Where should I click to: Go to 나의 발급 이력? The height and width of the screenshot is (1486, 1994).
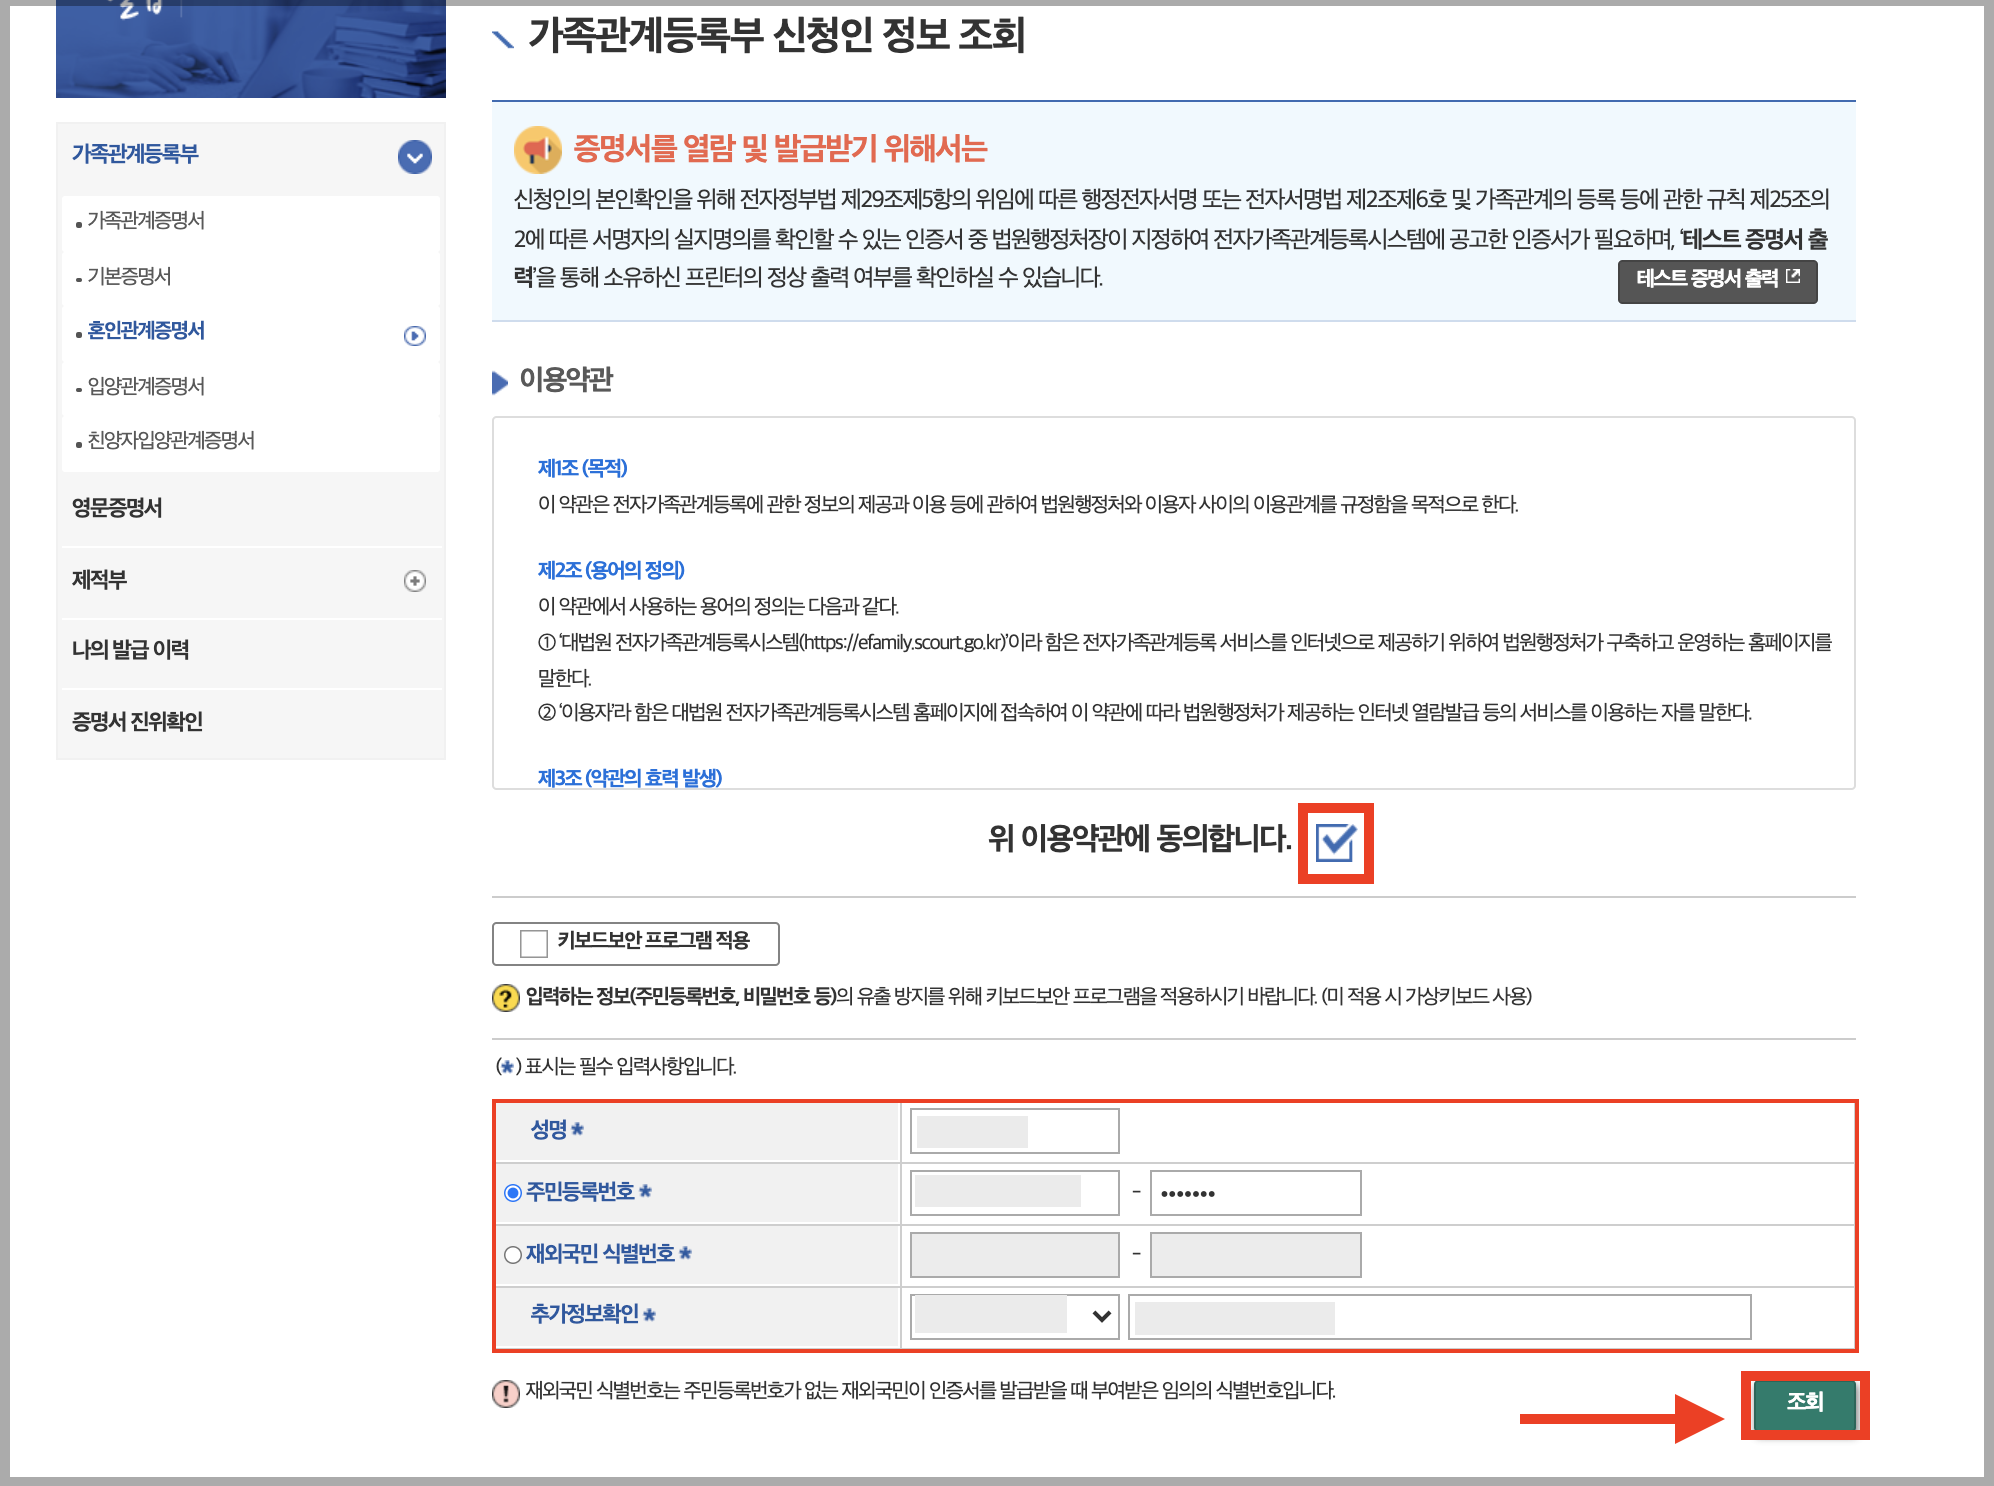point(131,650)
